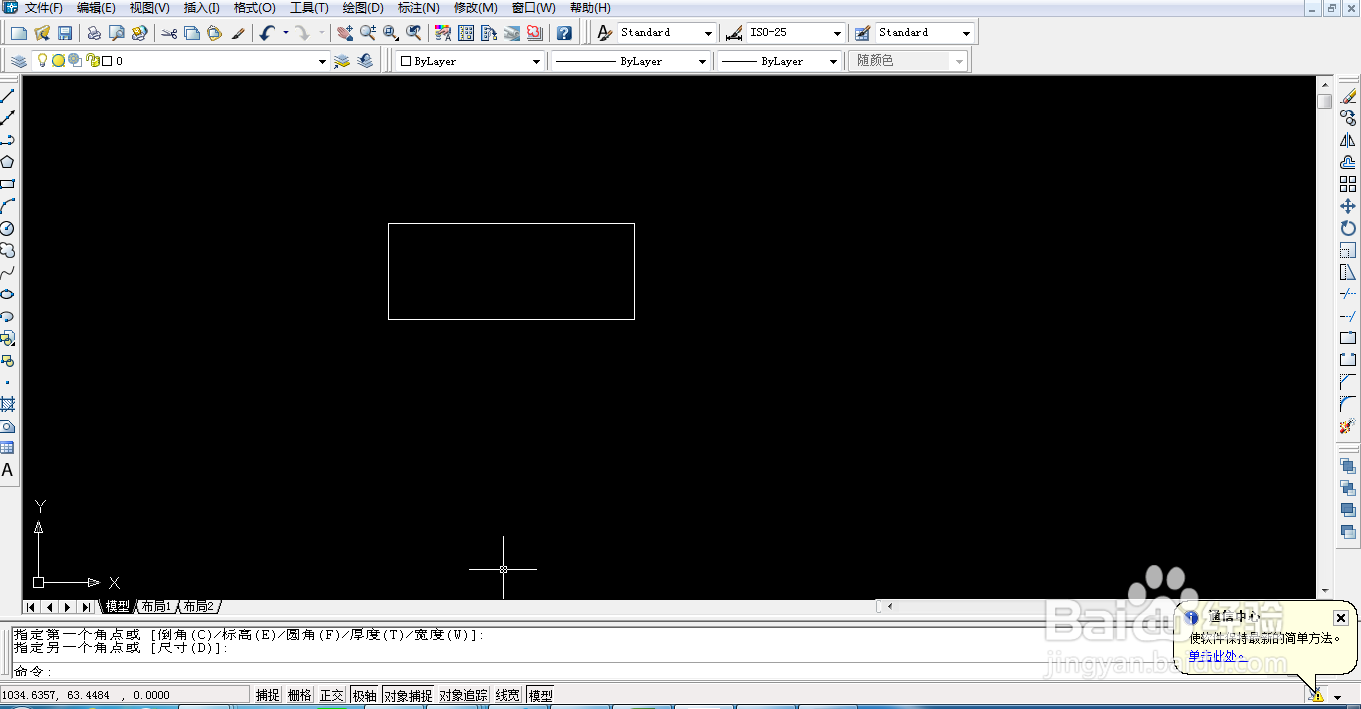Select the Revision Cloud tool

(7, 250)
